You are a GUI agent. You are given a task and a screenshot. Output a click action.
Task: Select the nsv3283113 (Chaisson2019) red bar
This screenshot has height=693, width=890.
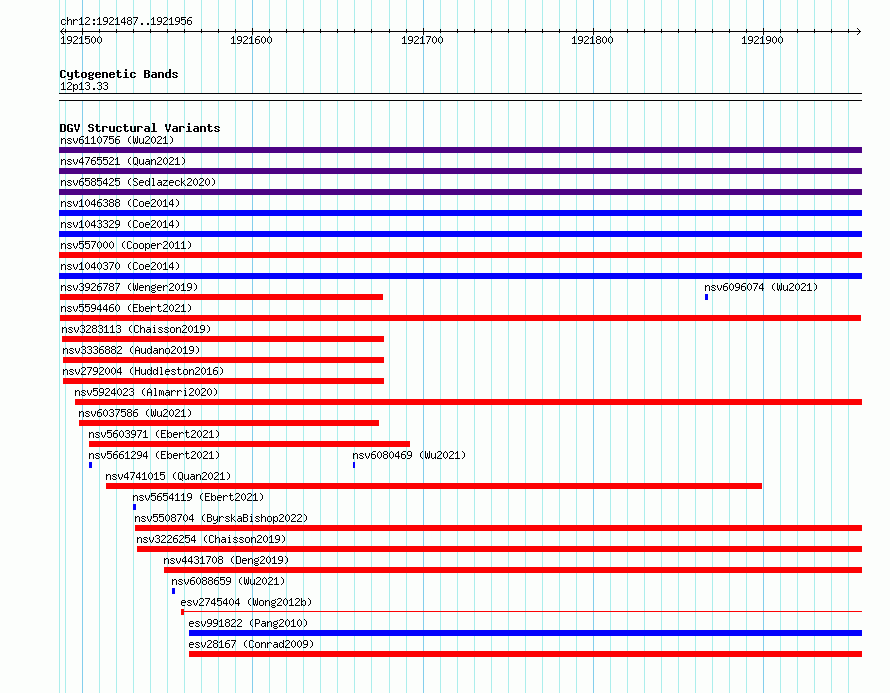223,339
